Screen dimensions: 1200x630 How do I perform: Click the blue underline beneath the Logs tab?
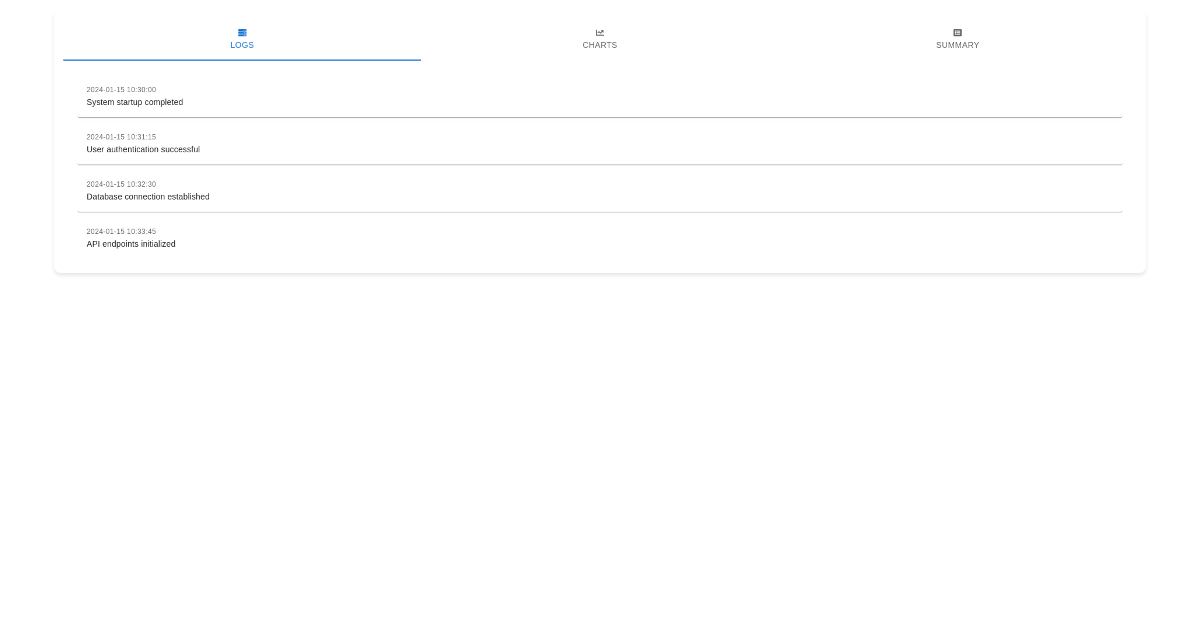242,60
